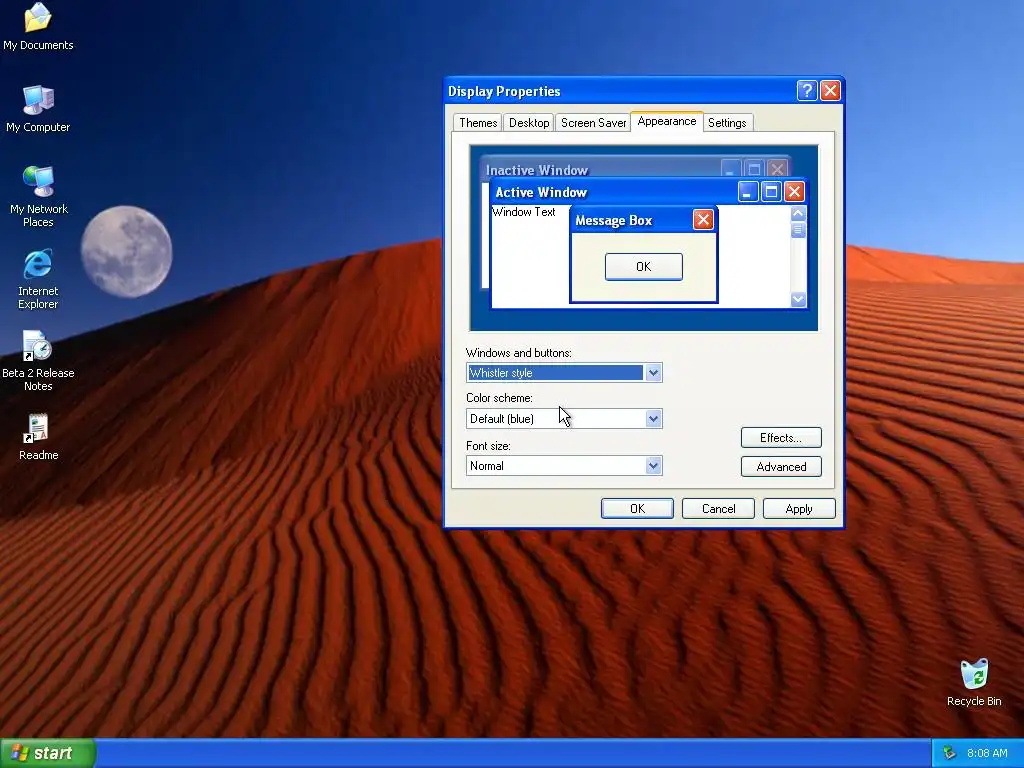
Task: Open the Start menu
Action: 48,753
